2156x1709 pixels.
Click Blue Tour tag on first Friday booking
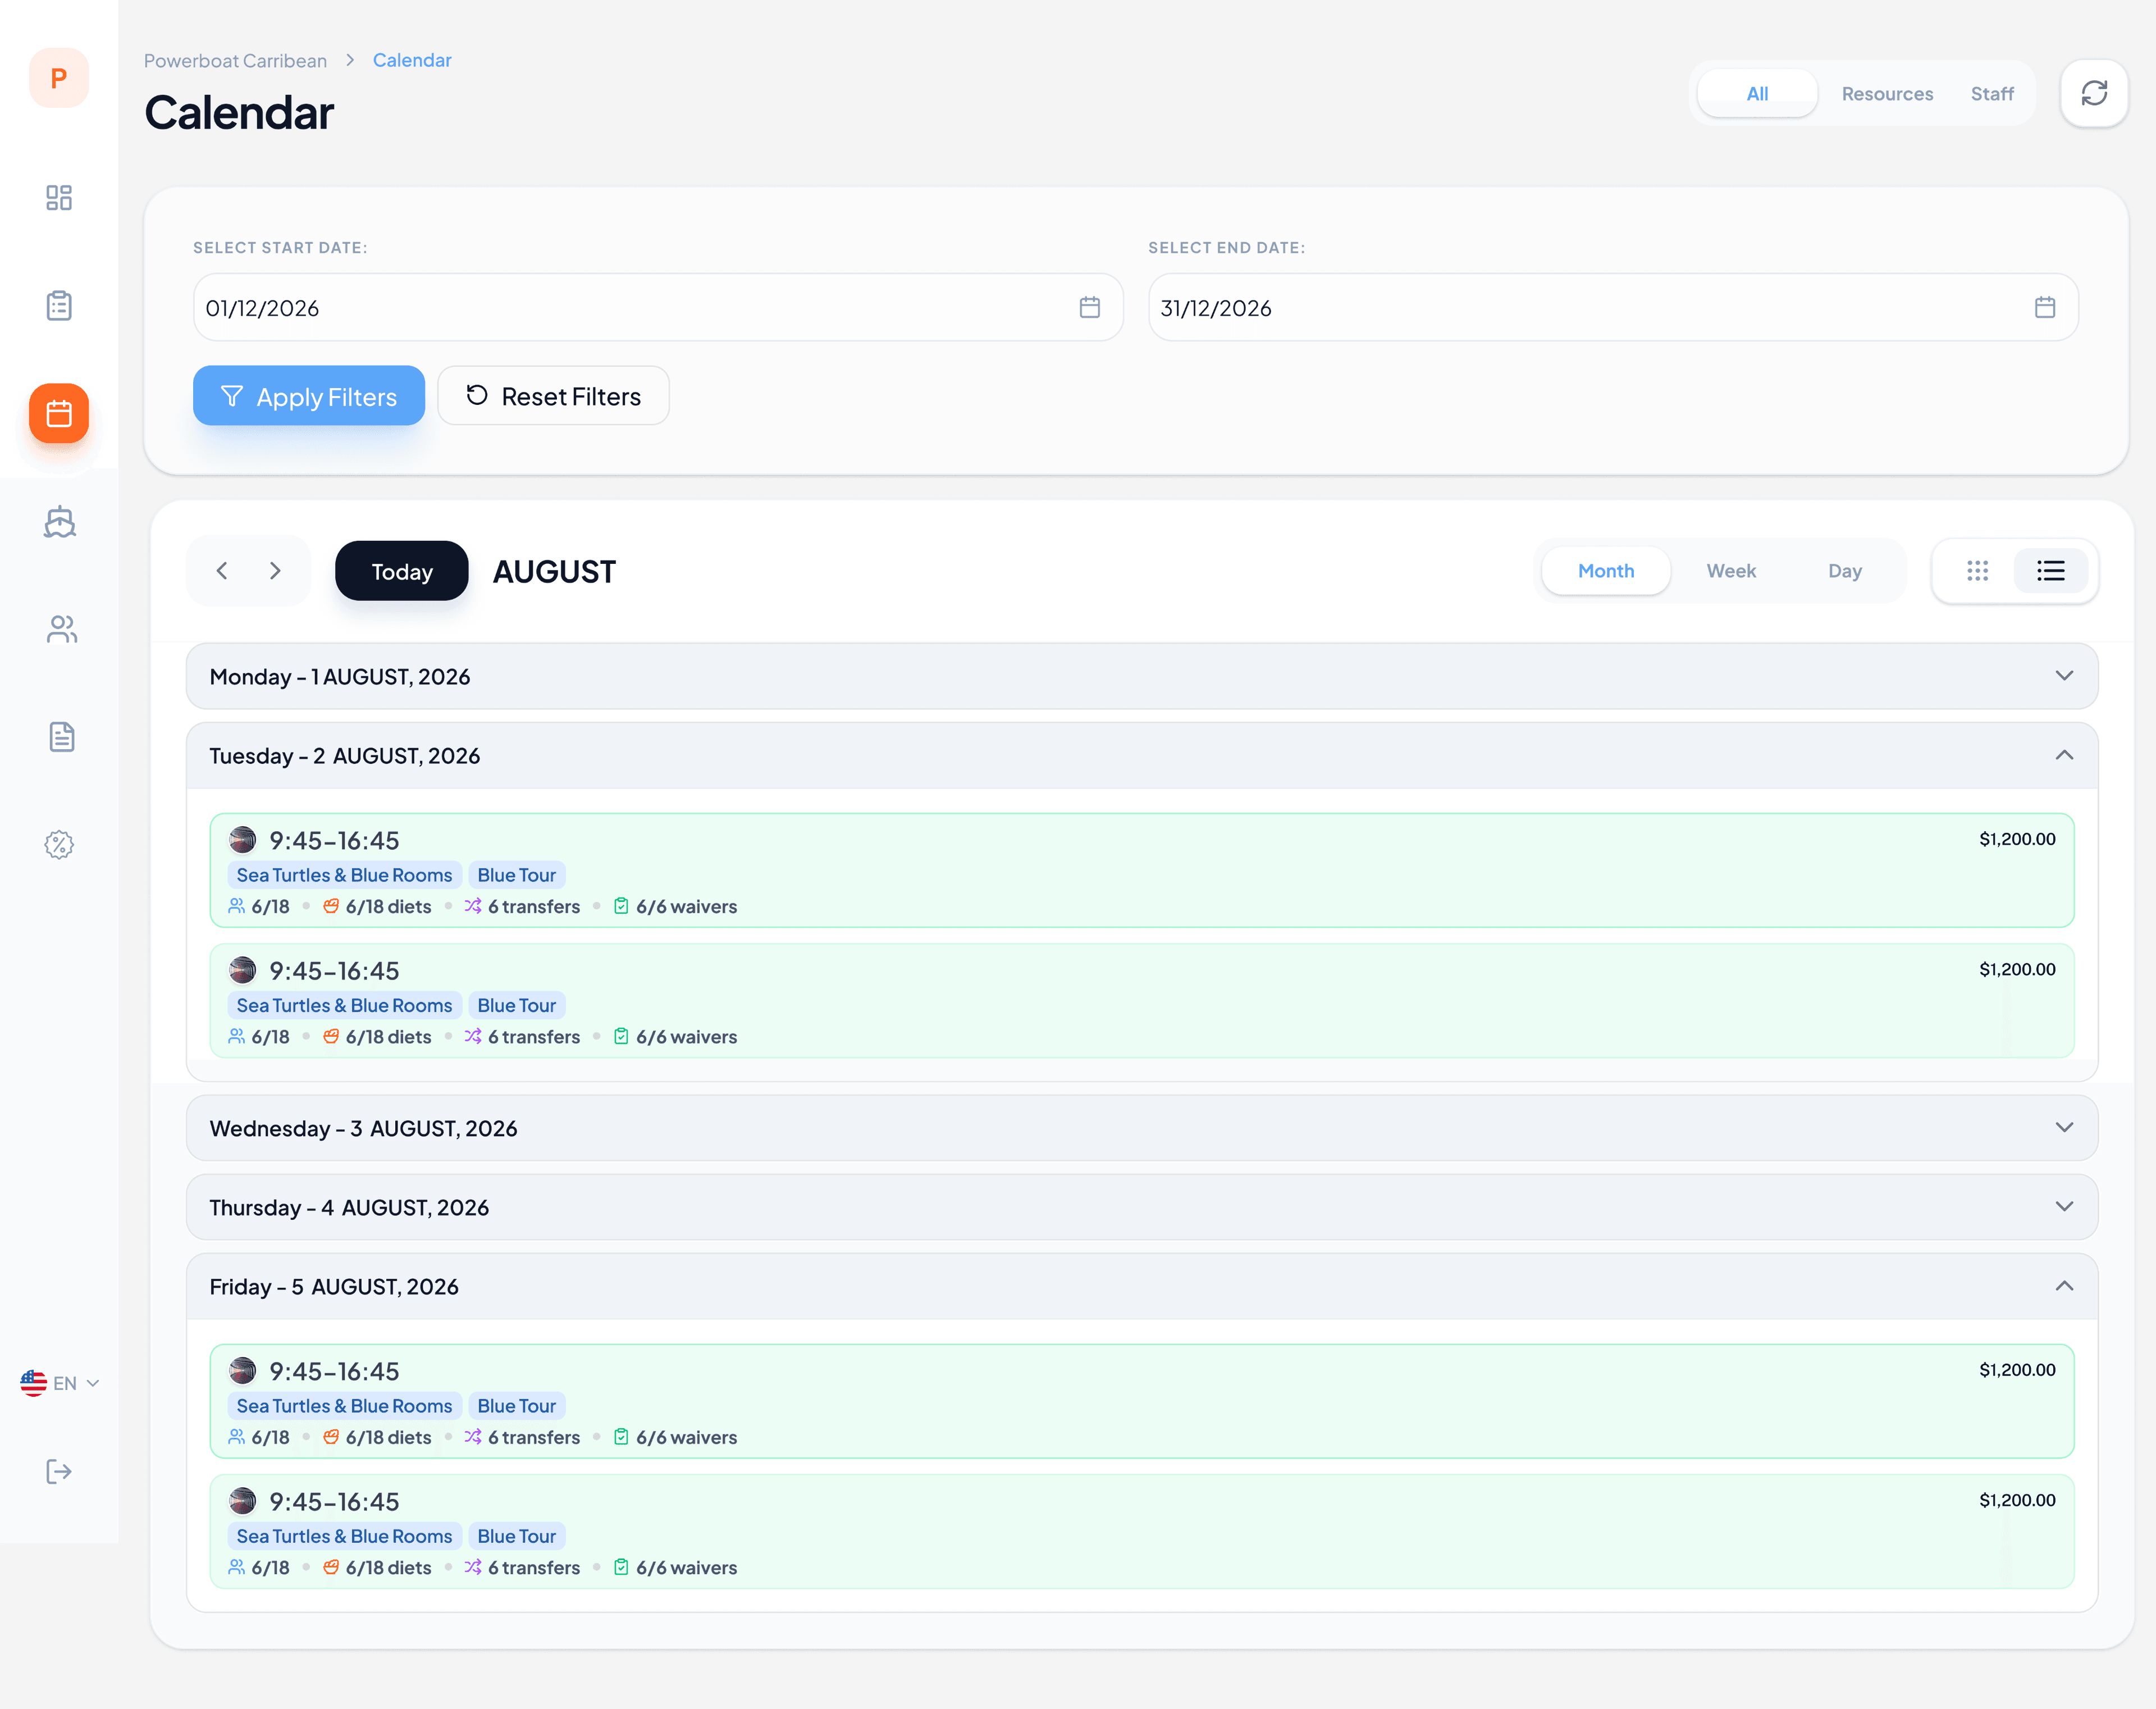517,1405
